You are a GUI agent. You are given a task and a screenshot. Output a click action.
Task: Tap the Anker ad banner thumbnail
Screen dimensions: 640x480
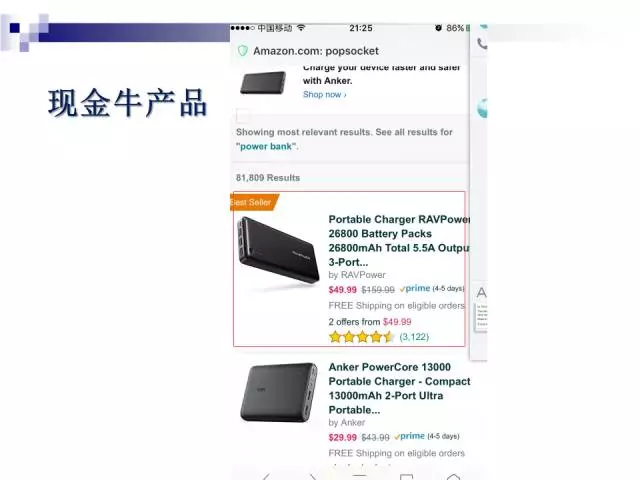(263, 82)
